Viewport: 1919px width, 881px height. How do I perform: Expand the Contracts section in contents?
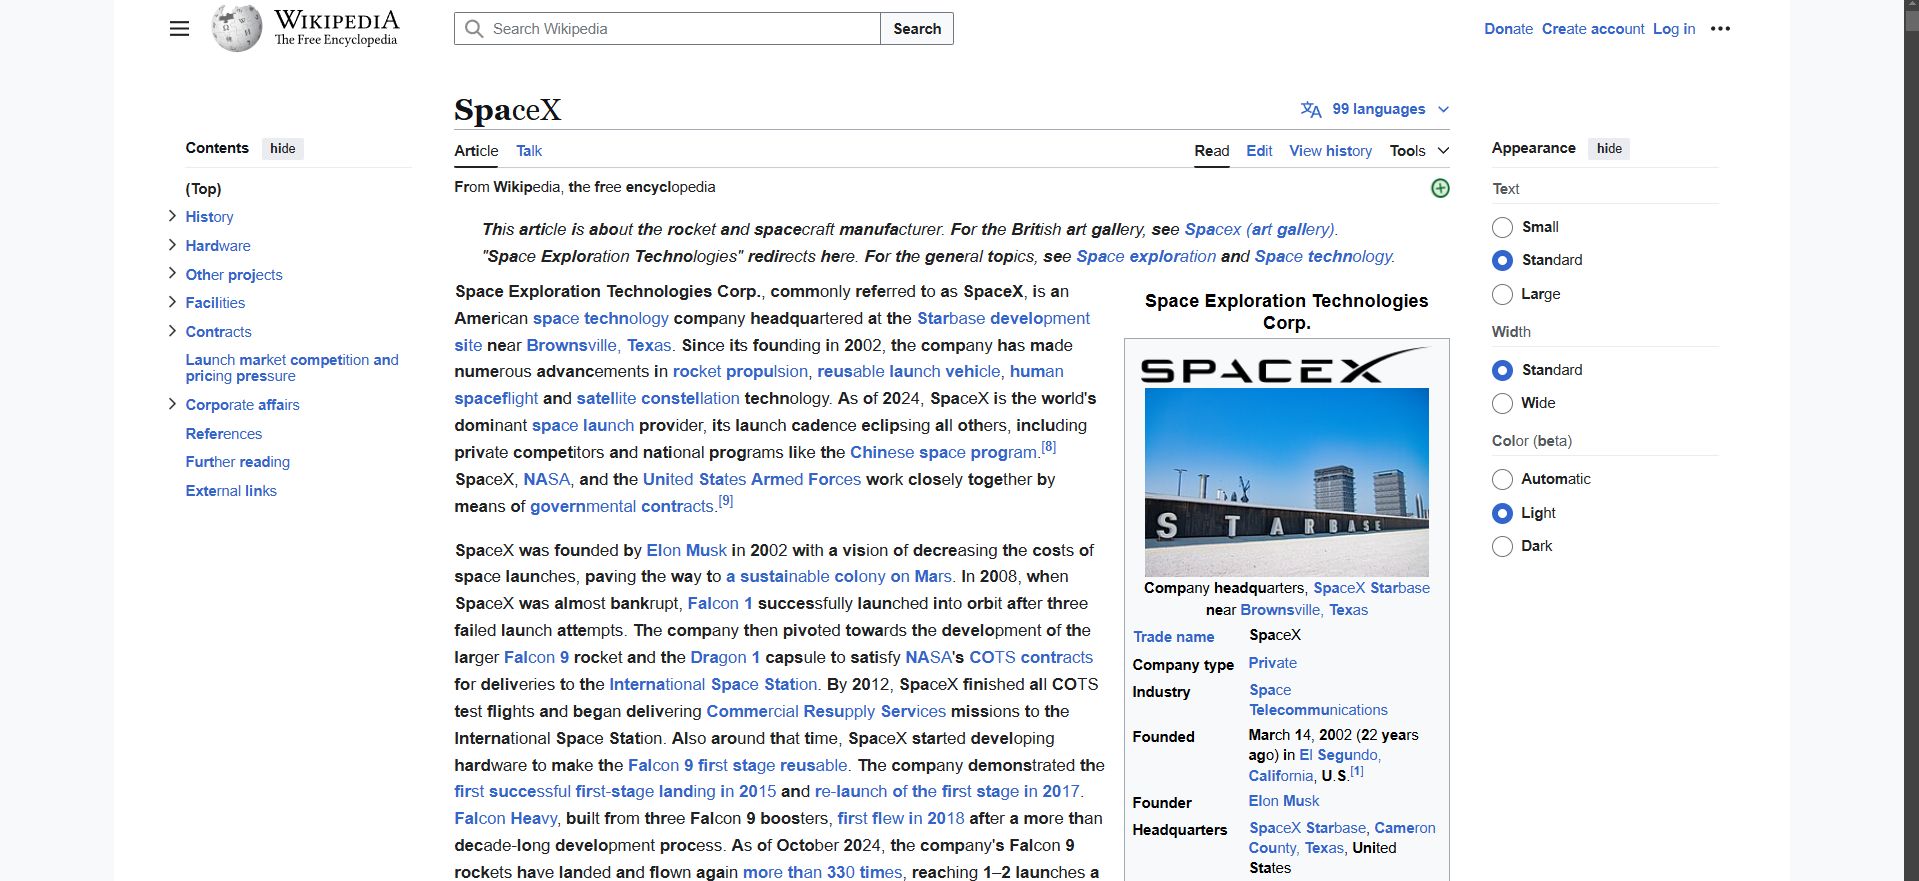172,331
